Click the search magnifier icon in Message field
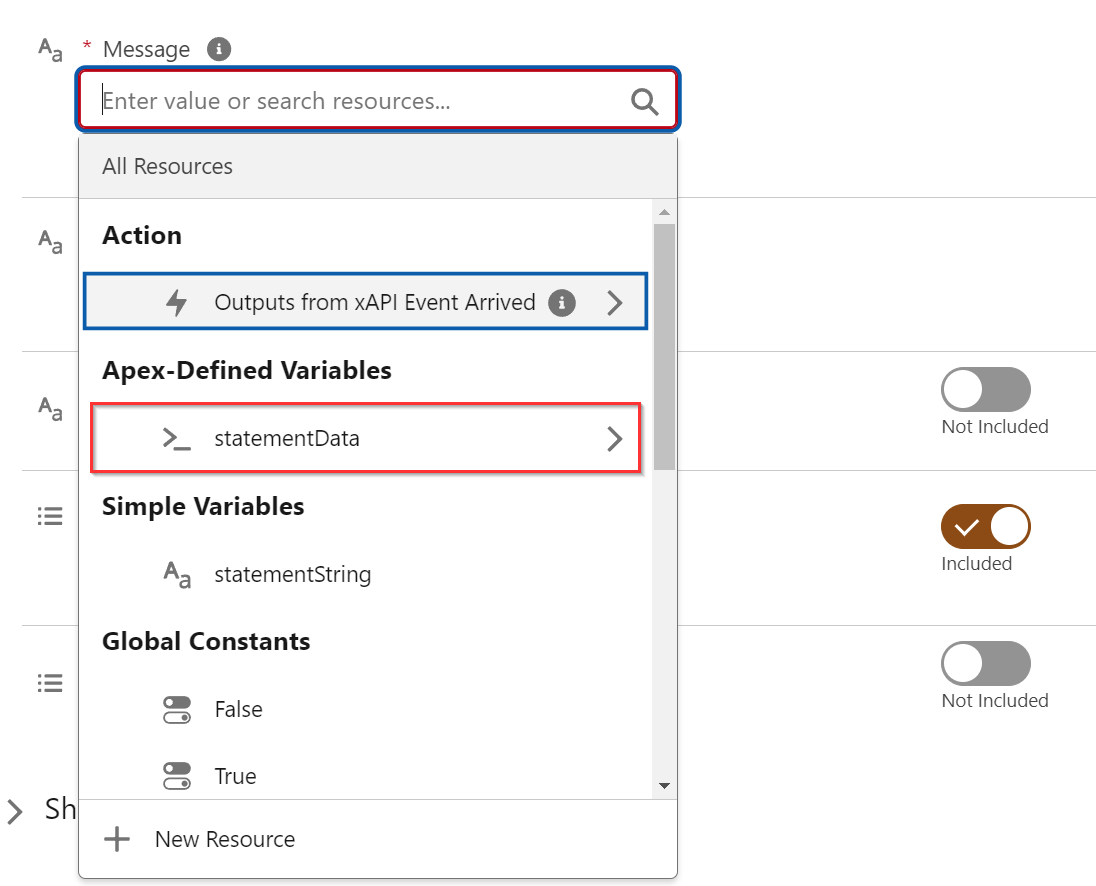Image resolution: width=1096 pixels, height=886 pixels. click(x=645, y=101)
